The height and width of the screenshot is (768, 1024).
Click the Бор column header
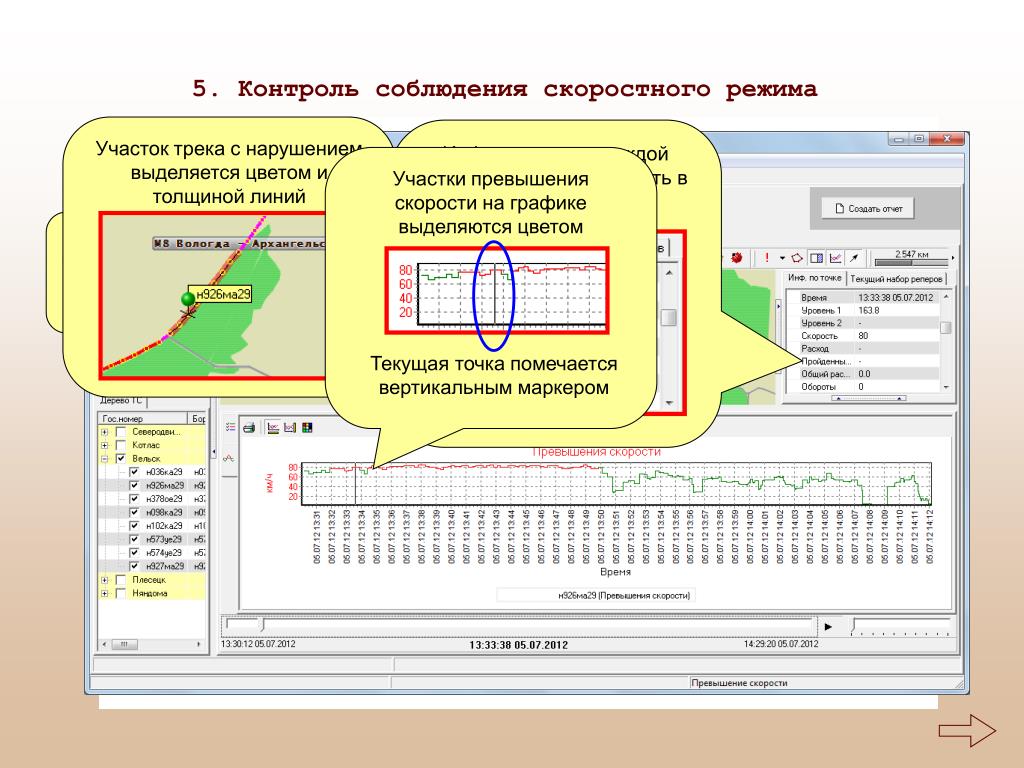coord(198,419)
